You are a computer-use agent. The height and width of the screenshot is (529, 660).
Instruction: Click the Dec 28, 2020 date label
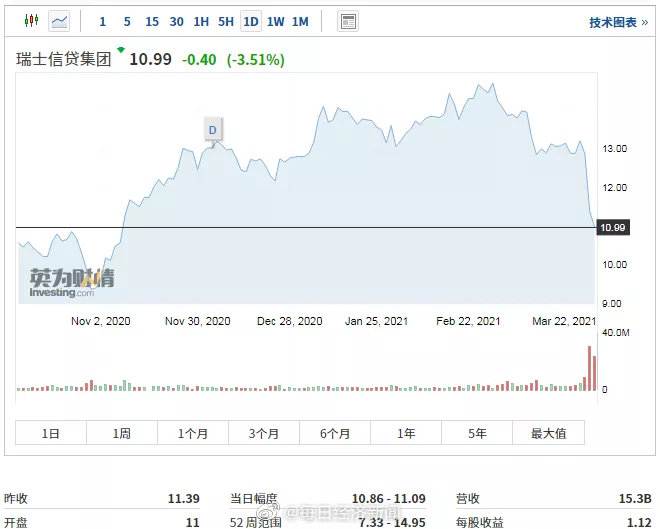(290, 321)
